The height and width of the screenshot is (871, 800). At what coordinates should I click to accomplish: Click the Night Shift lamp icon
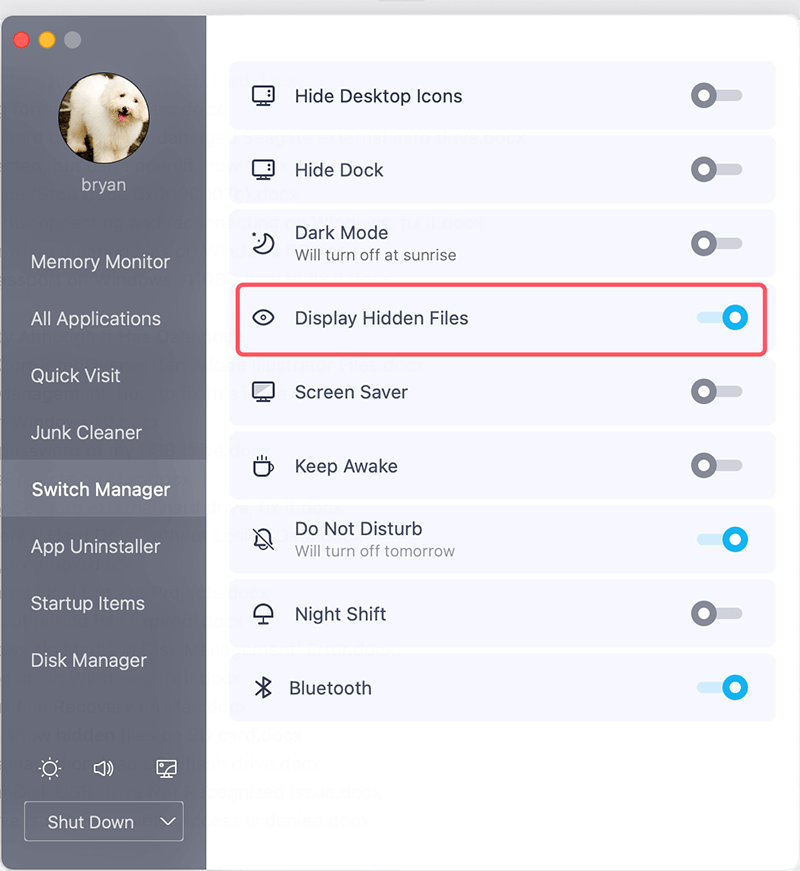(x=263, y=614)
